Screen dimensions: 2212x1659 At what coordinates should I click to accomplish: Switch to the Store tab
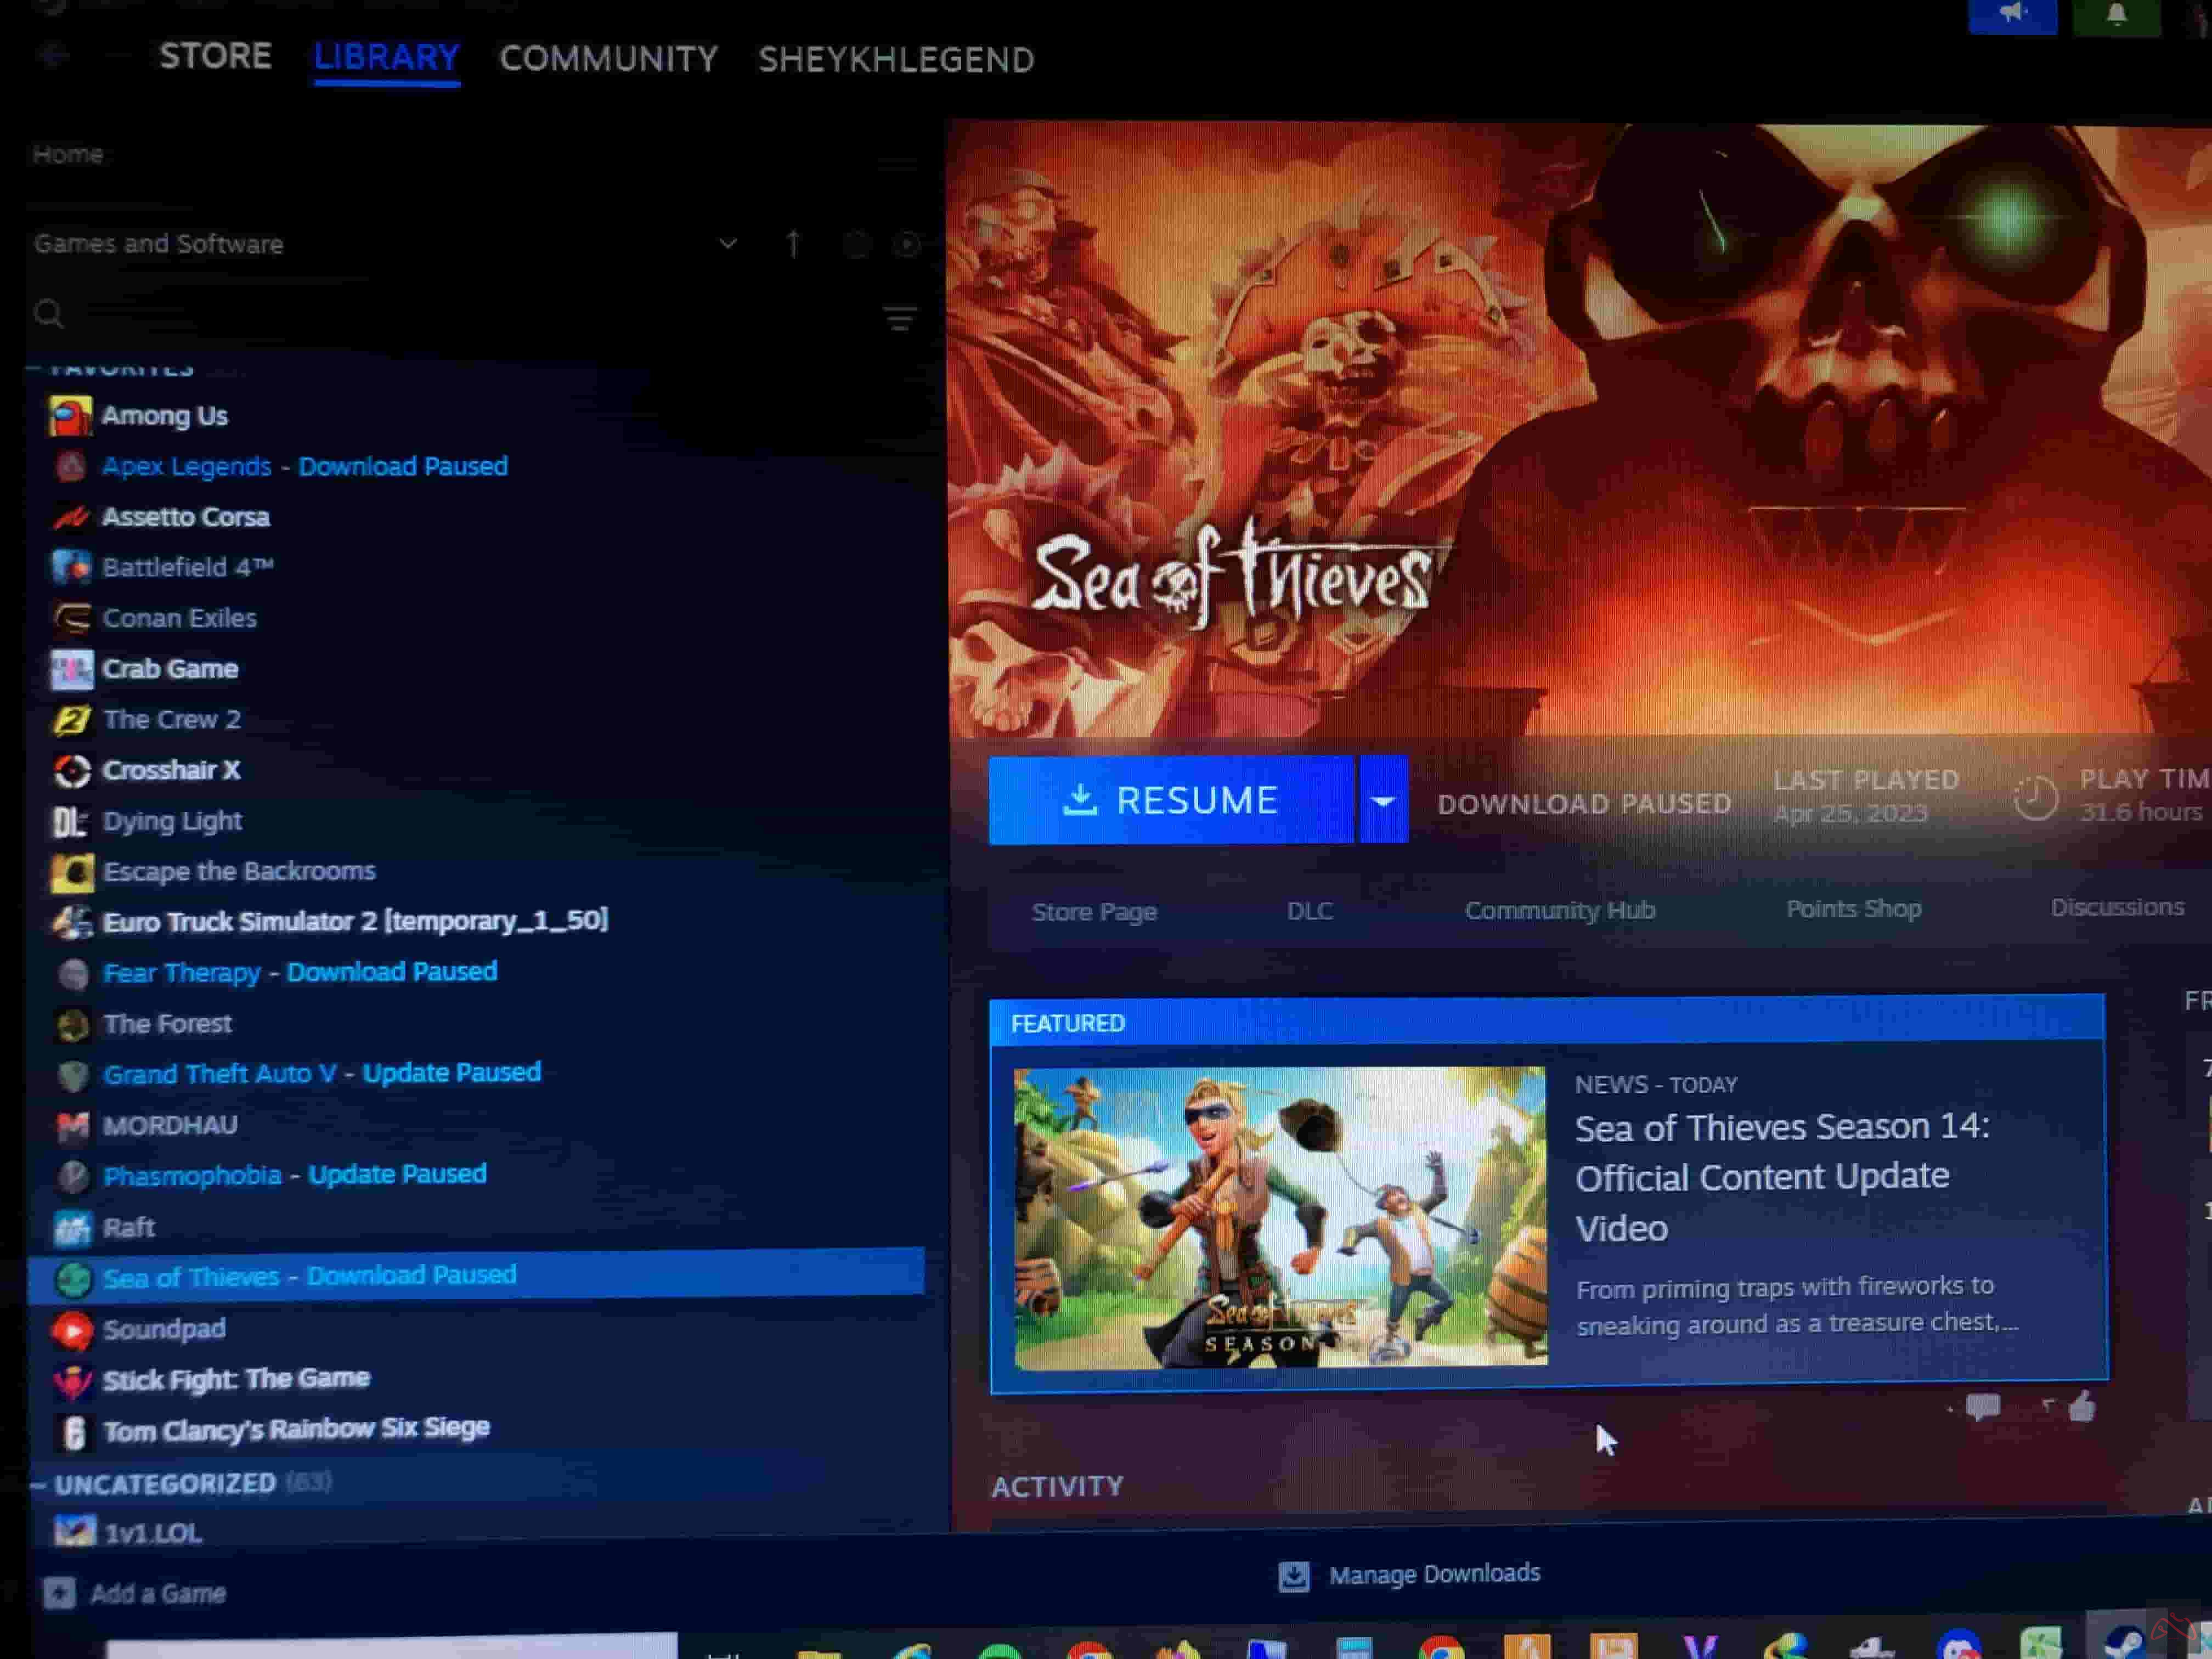(x=216, y=57)
